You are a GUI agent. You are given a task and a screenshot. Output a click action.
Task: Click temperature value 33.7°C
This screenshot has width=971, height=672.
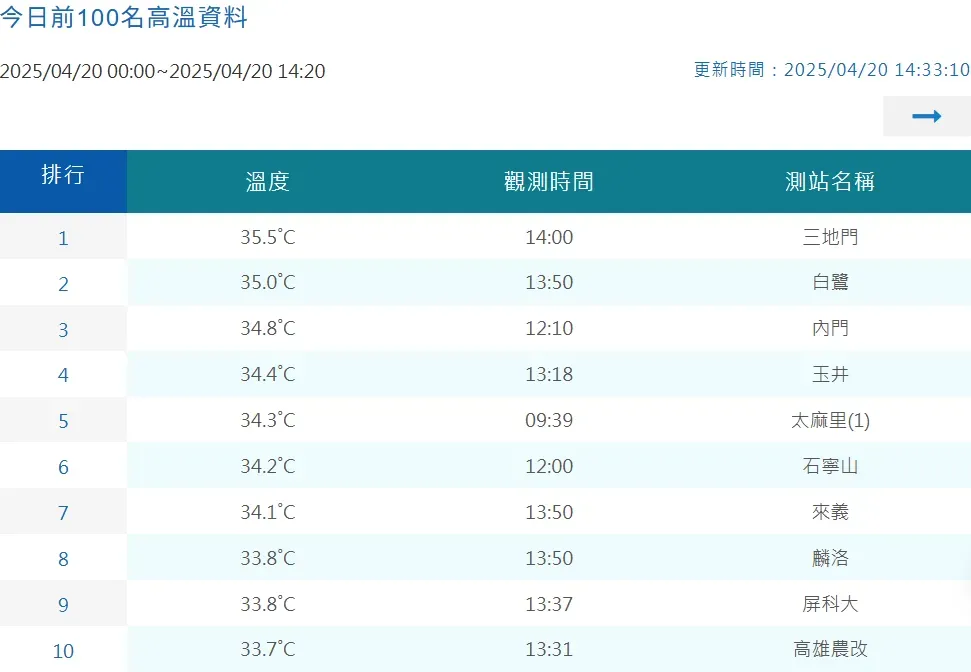pyautogui.click(x=268, y=649)
